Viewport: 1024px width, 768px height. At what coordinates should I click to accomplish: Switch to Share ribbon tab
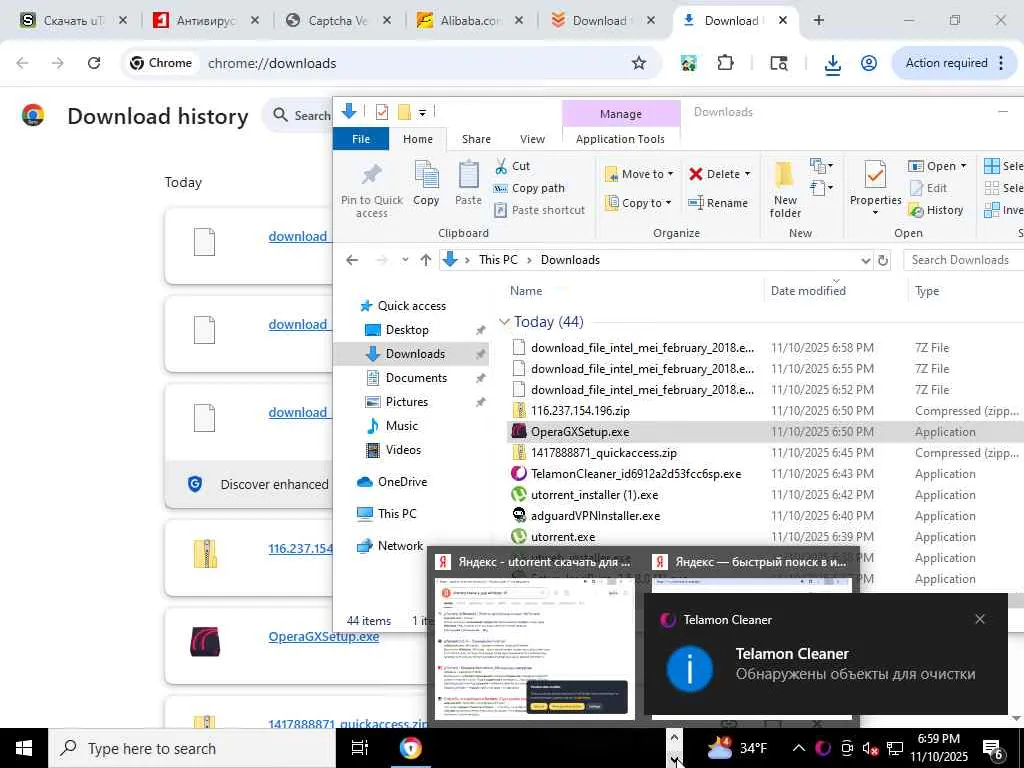(476, 139)
